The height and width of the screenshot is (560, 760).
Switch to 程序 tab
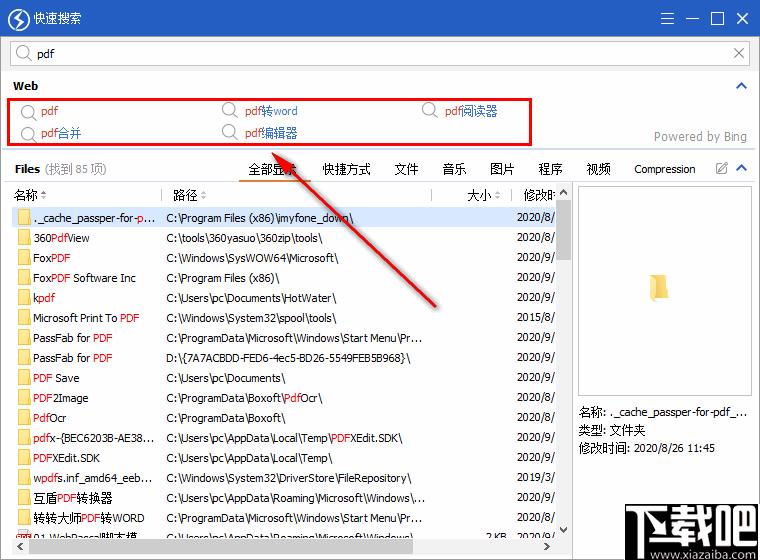(x=550, y=169)
